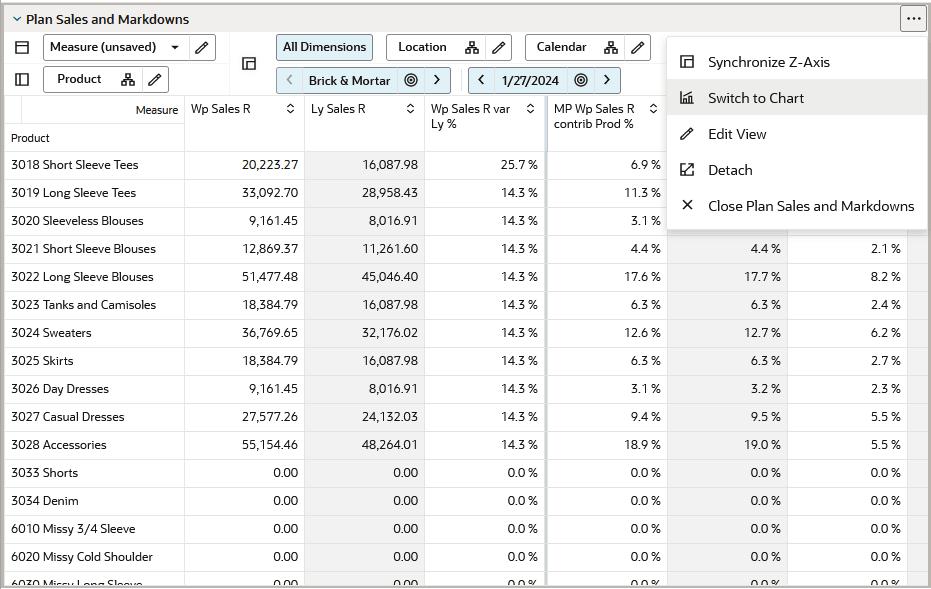Click the edit pencil next to Product
The height and width of the screenshot is (589, 931).
[x=155, y=80]
